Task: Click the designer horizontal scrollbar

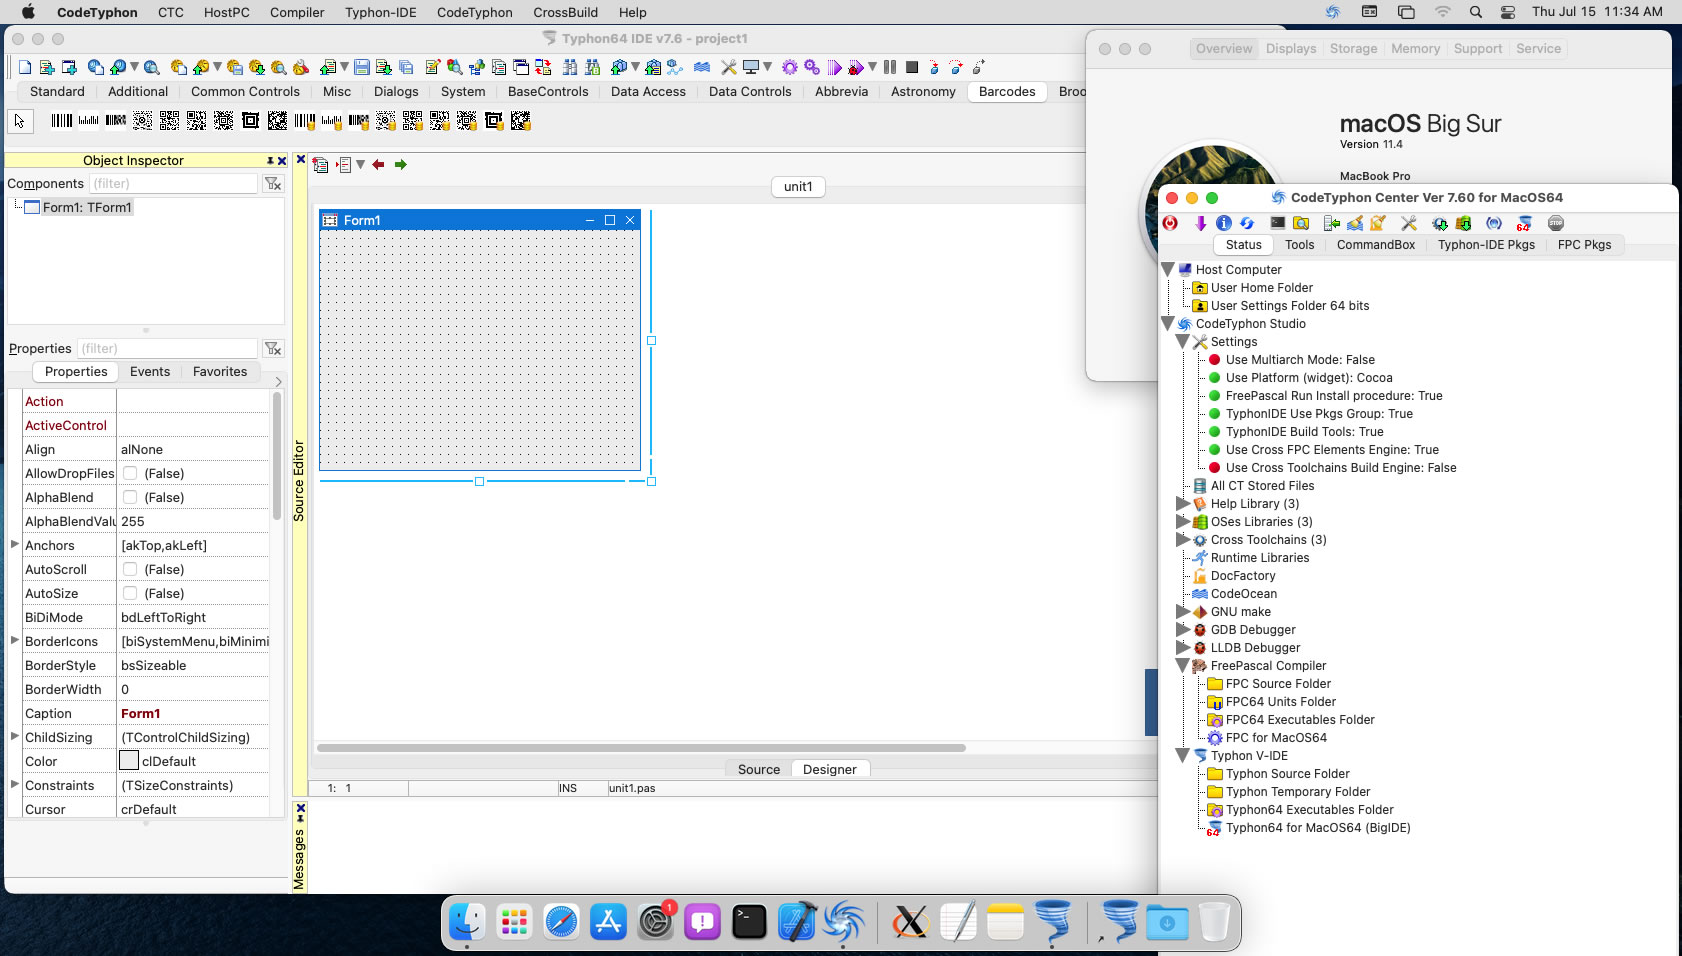Action: (641, 747)
